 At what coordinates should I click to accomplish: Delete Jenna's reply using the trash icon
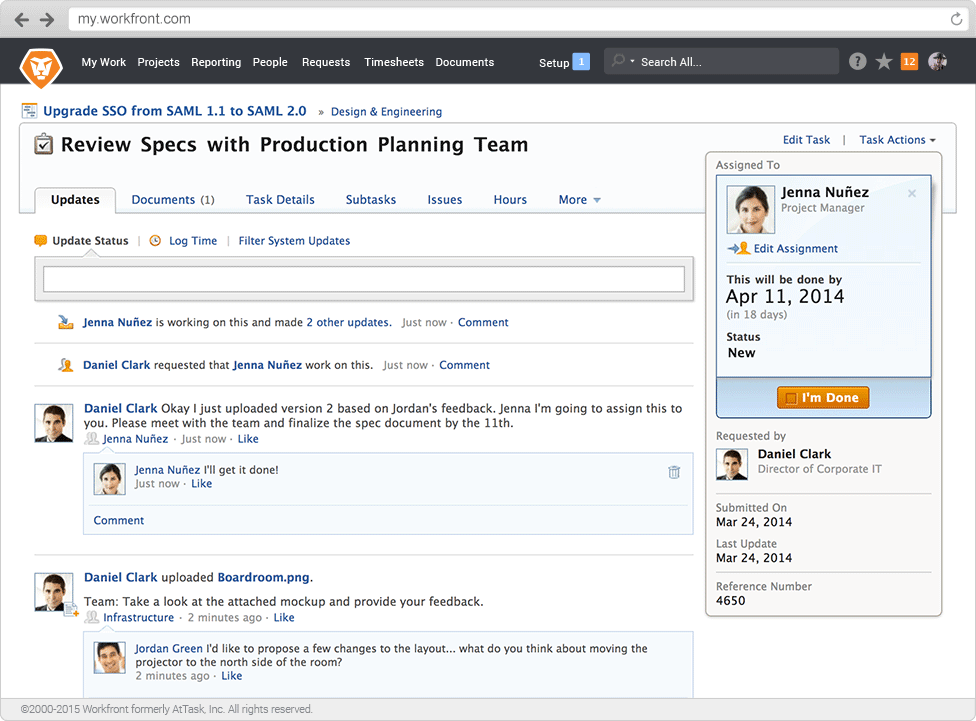(x=674, y=472)
